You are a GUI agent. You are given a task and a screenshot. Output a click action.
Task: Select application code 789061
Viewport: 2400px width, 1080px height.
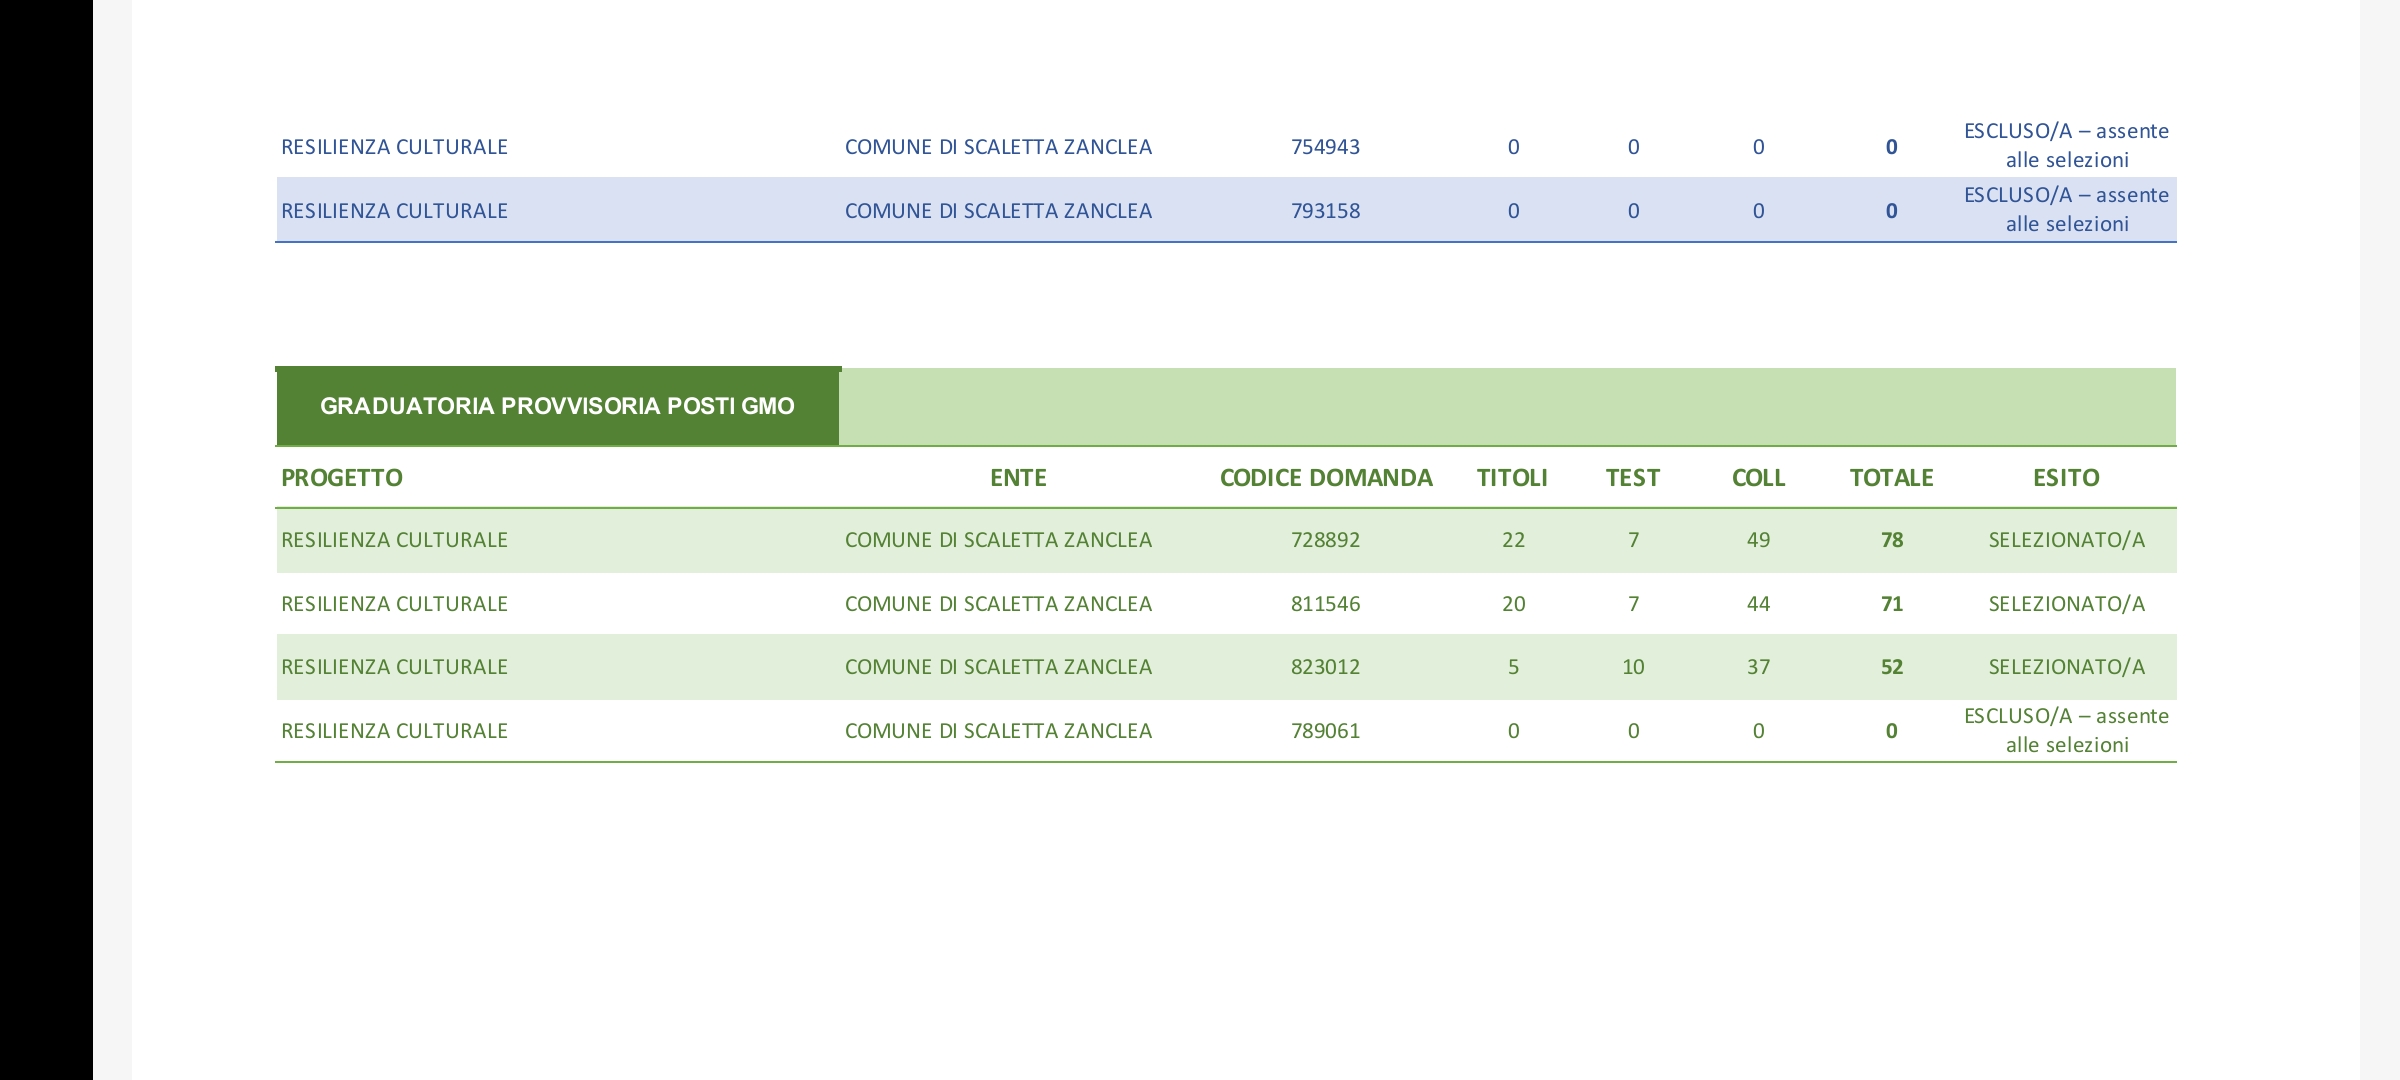click(x=1326, y=731)
